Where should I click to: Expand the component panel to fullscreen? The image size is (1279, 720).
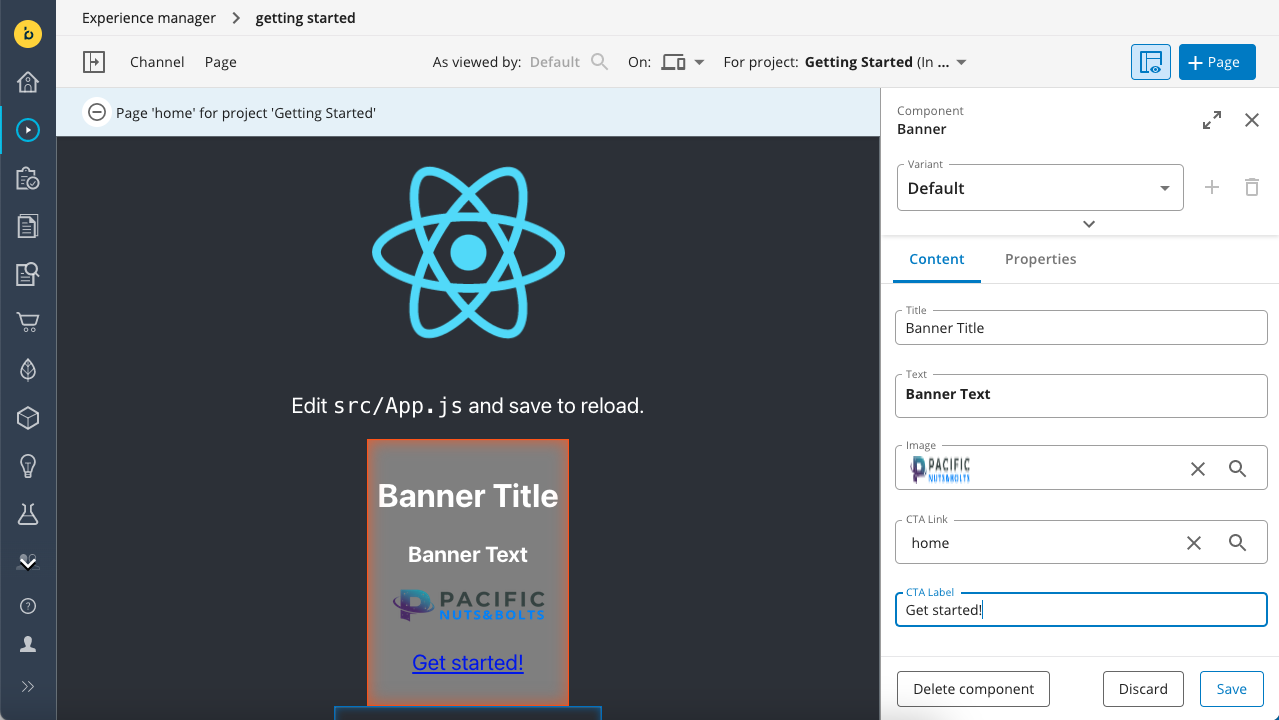pos(1212,120)
